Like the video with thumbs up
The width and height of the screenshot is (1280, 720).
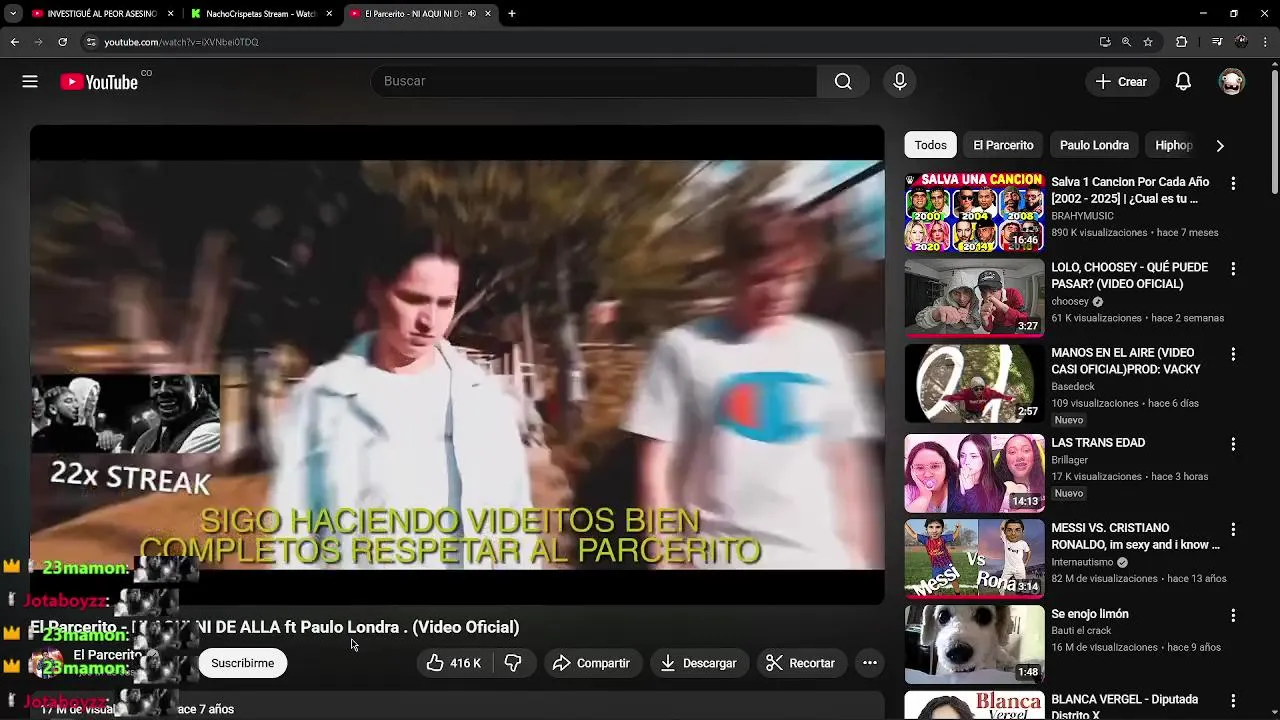pos(454,663)
